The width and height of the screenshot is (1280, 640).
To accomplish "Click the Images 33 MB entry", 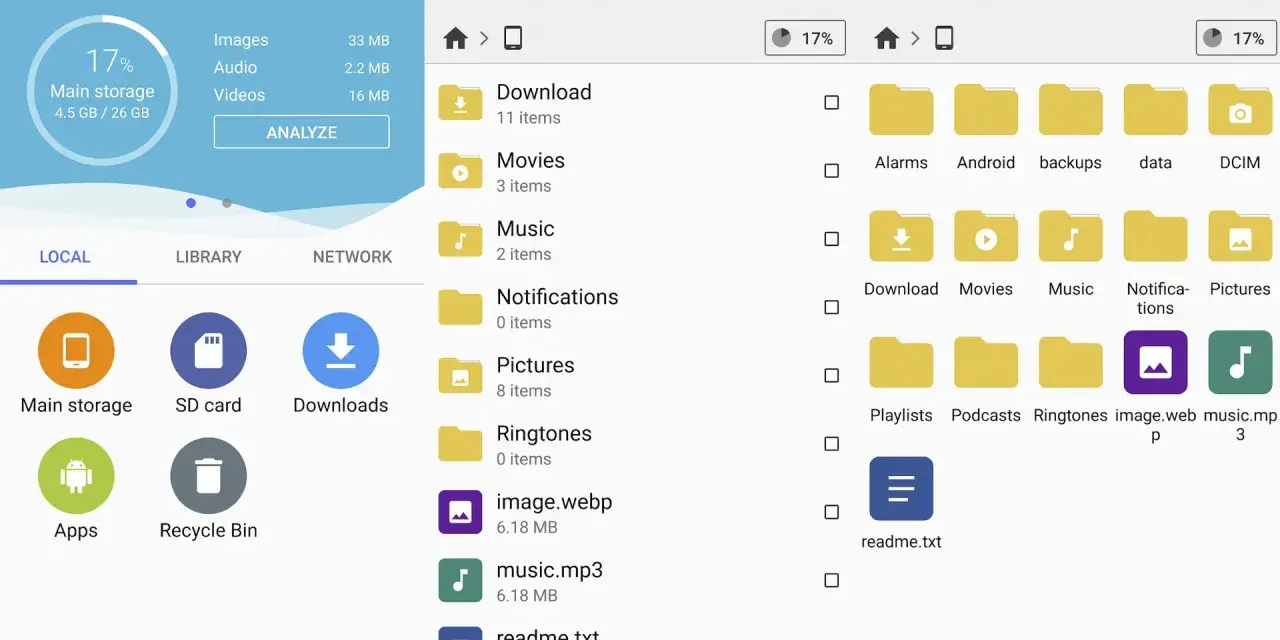I will pos(301,40).
